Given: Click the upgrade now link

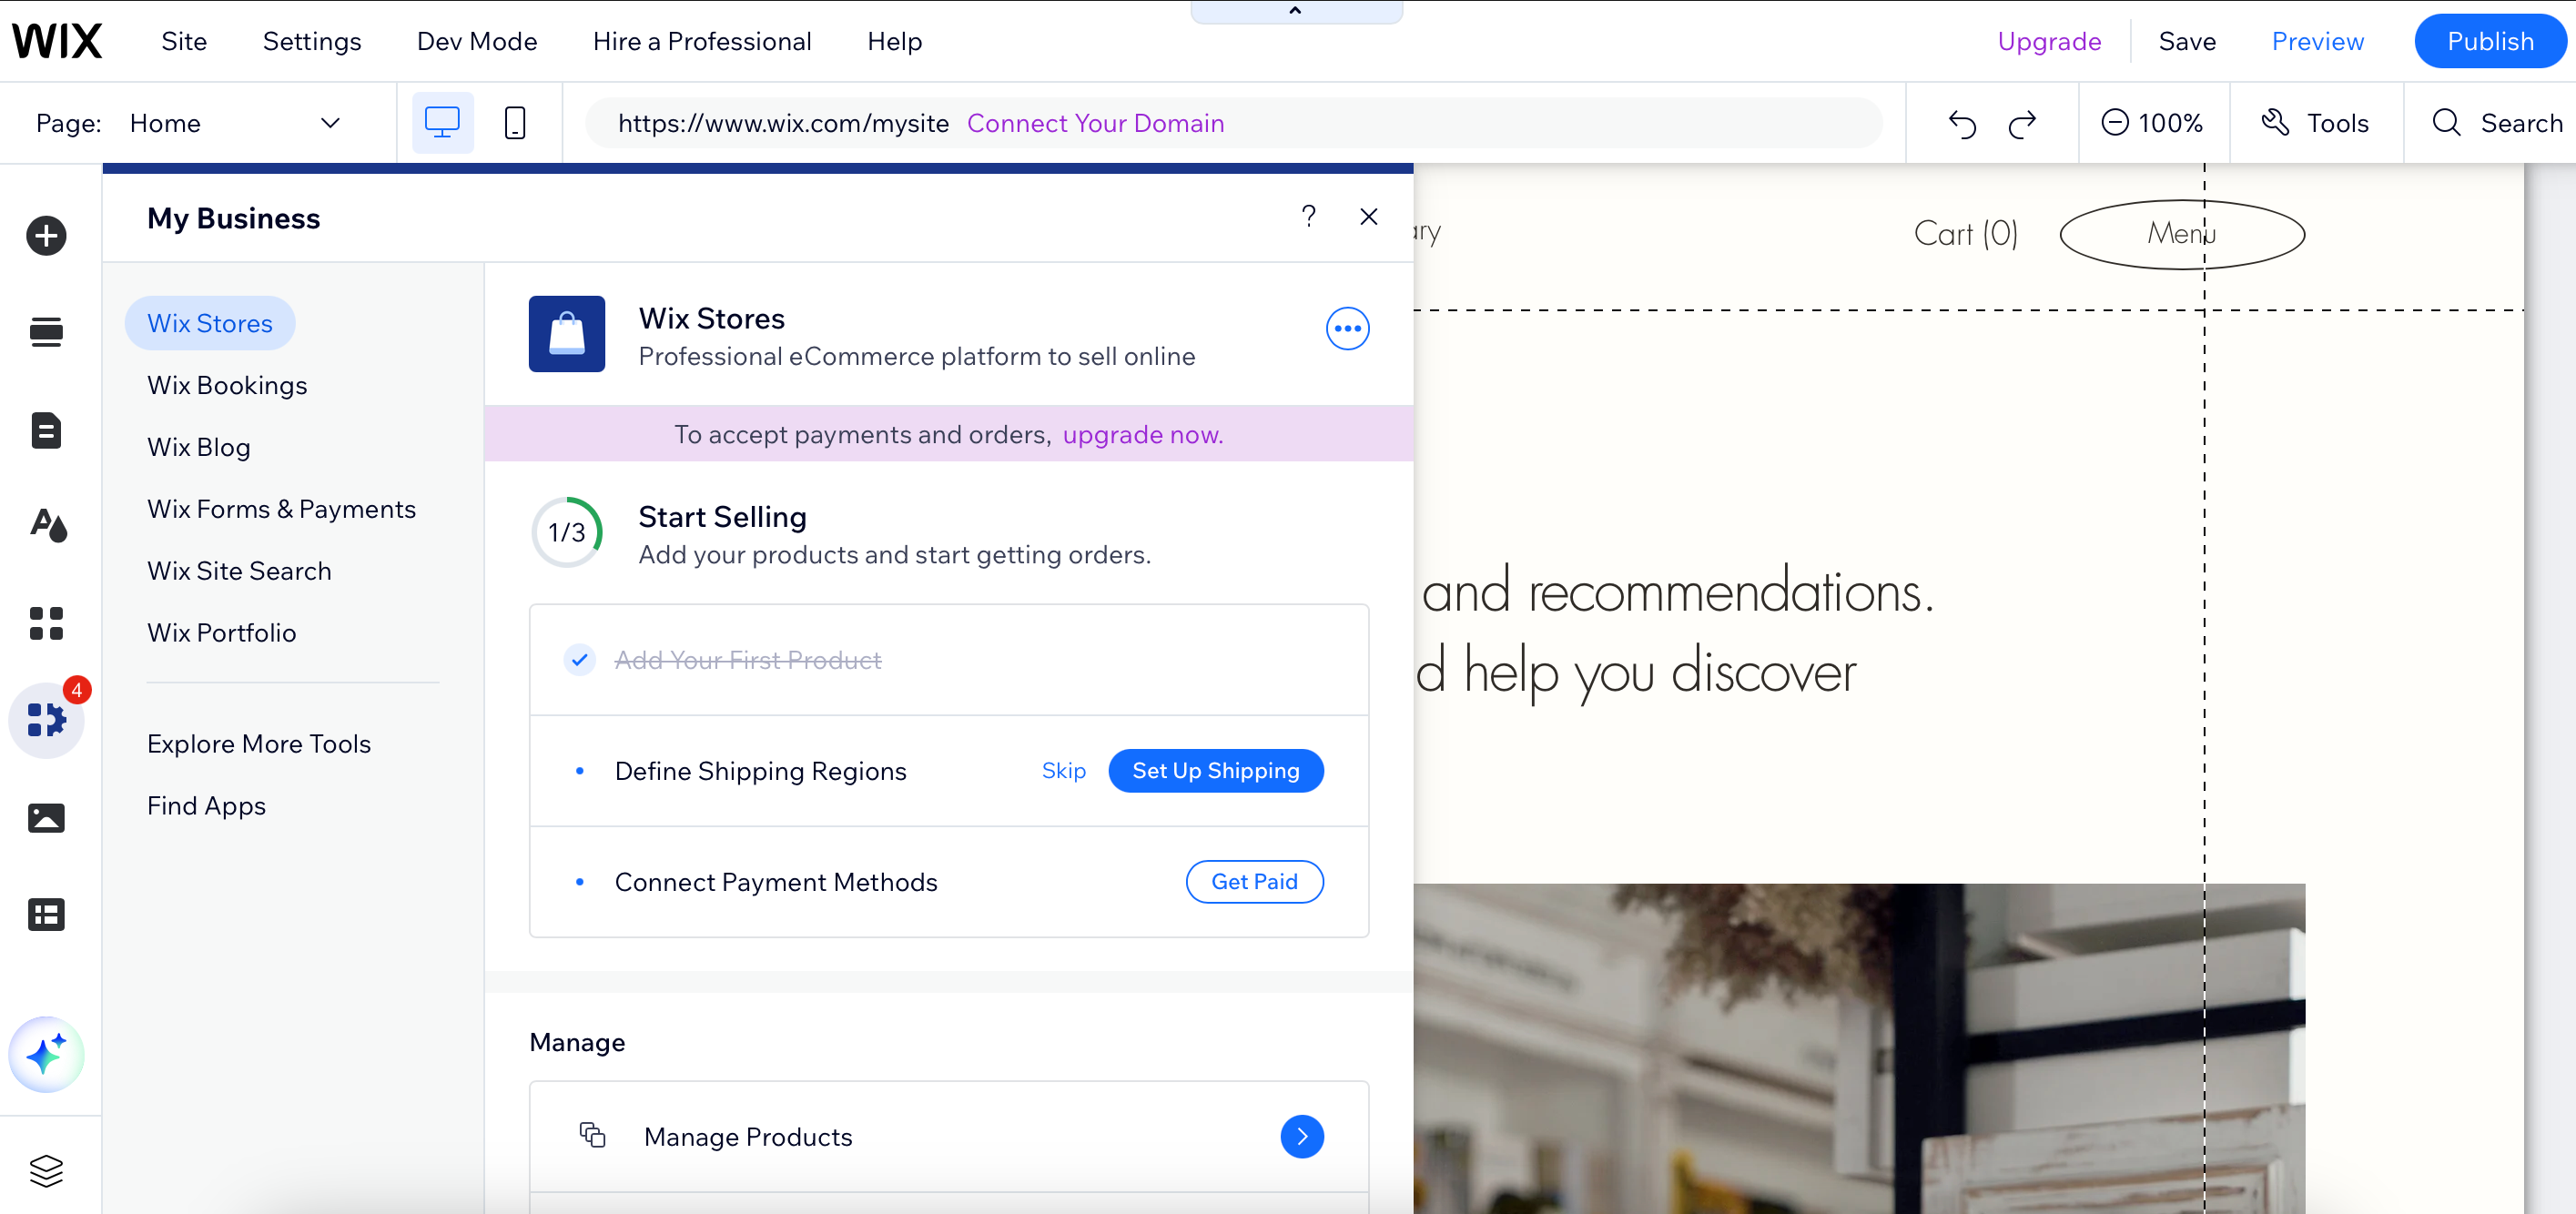Looking at the screenshot, I should [x=1143, y=434].
